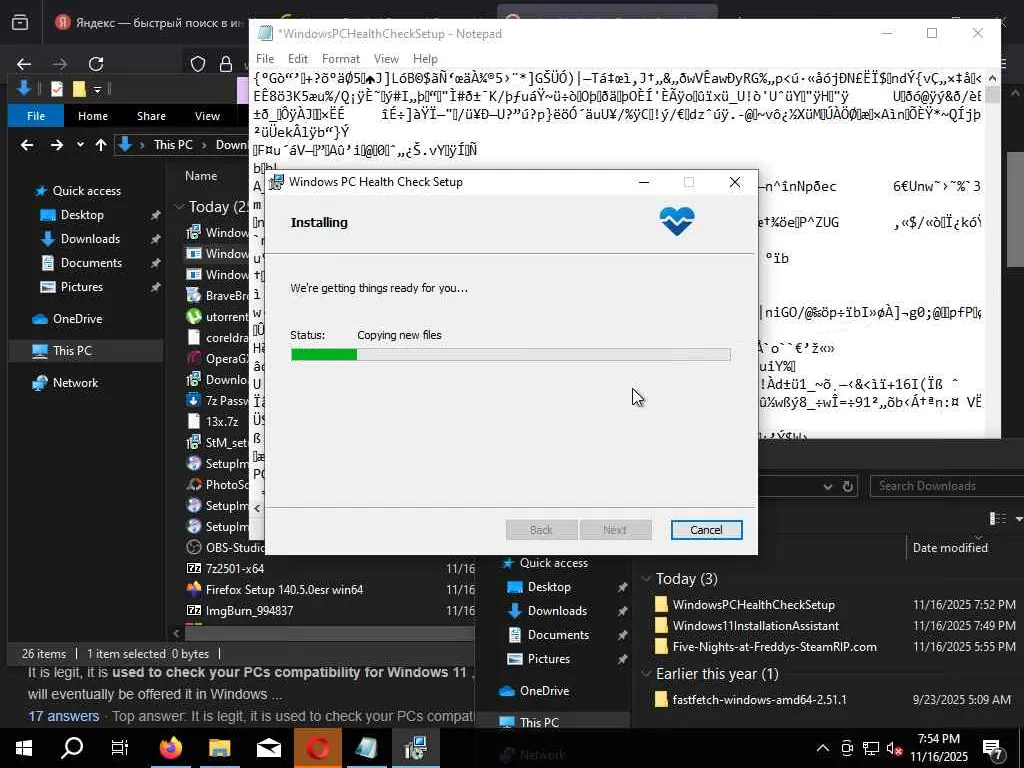This screenshot has height=768, width=1024.
Task: Select This PC in left navigation pane
Action: pos(72,351)
